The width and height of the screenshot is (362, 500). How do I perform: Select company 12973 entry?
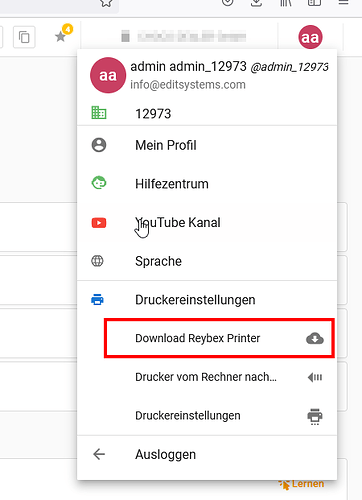(x=207, y=114)
